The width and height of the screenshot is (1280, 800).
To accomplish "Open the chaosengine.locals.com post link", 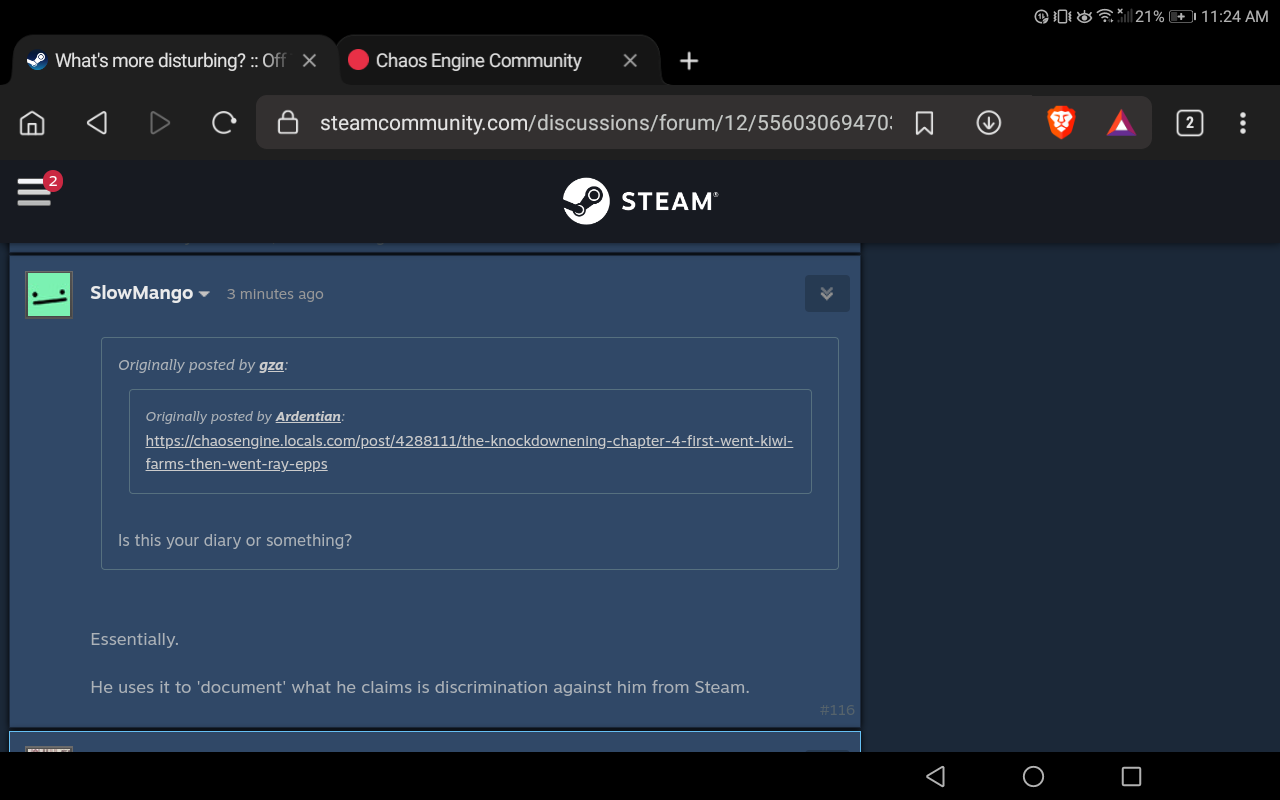I will click(x=469, y=452).
